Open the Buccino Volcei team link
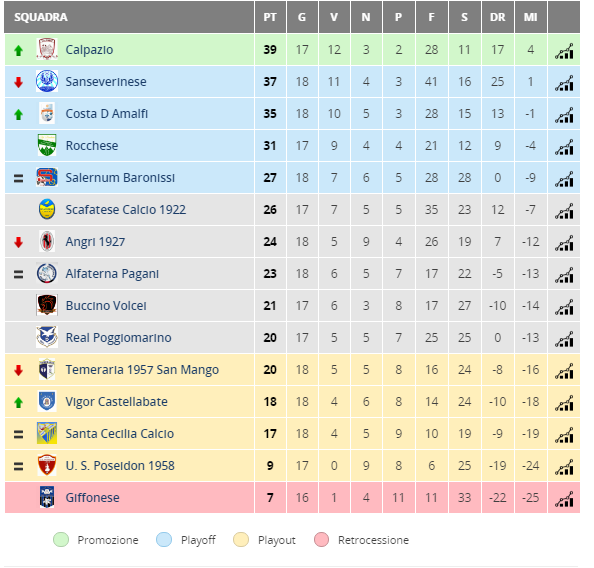This screenshot has width=594, height=568. 106,306
